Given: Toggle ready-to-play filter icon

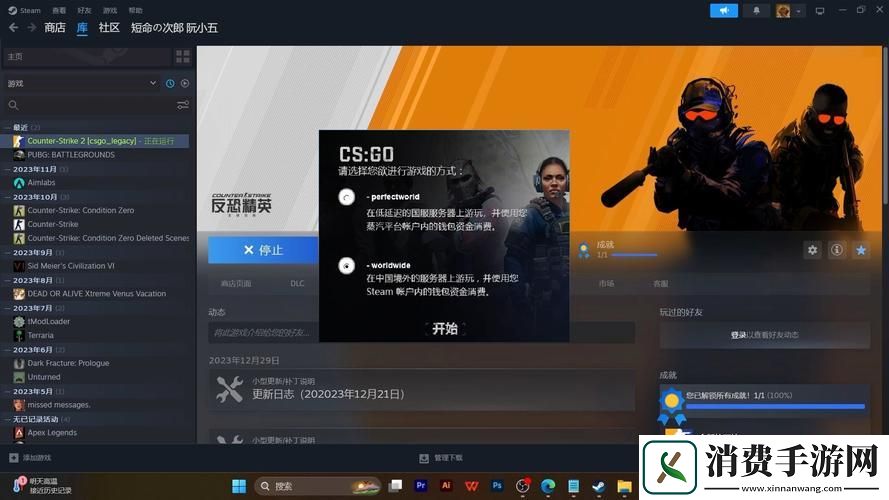Looking at the screenshot, I should [185, 83].
